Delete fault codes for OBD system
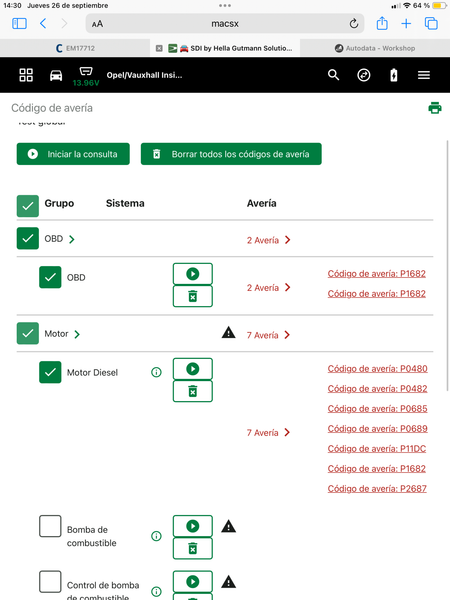The width and height of the screenshot is (450, 600). [192, 296]
